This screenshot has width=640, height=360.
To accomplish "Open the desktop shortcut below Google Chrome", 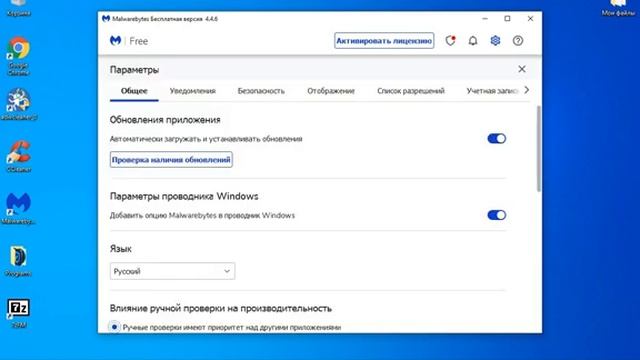I will point(18,104).
